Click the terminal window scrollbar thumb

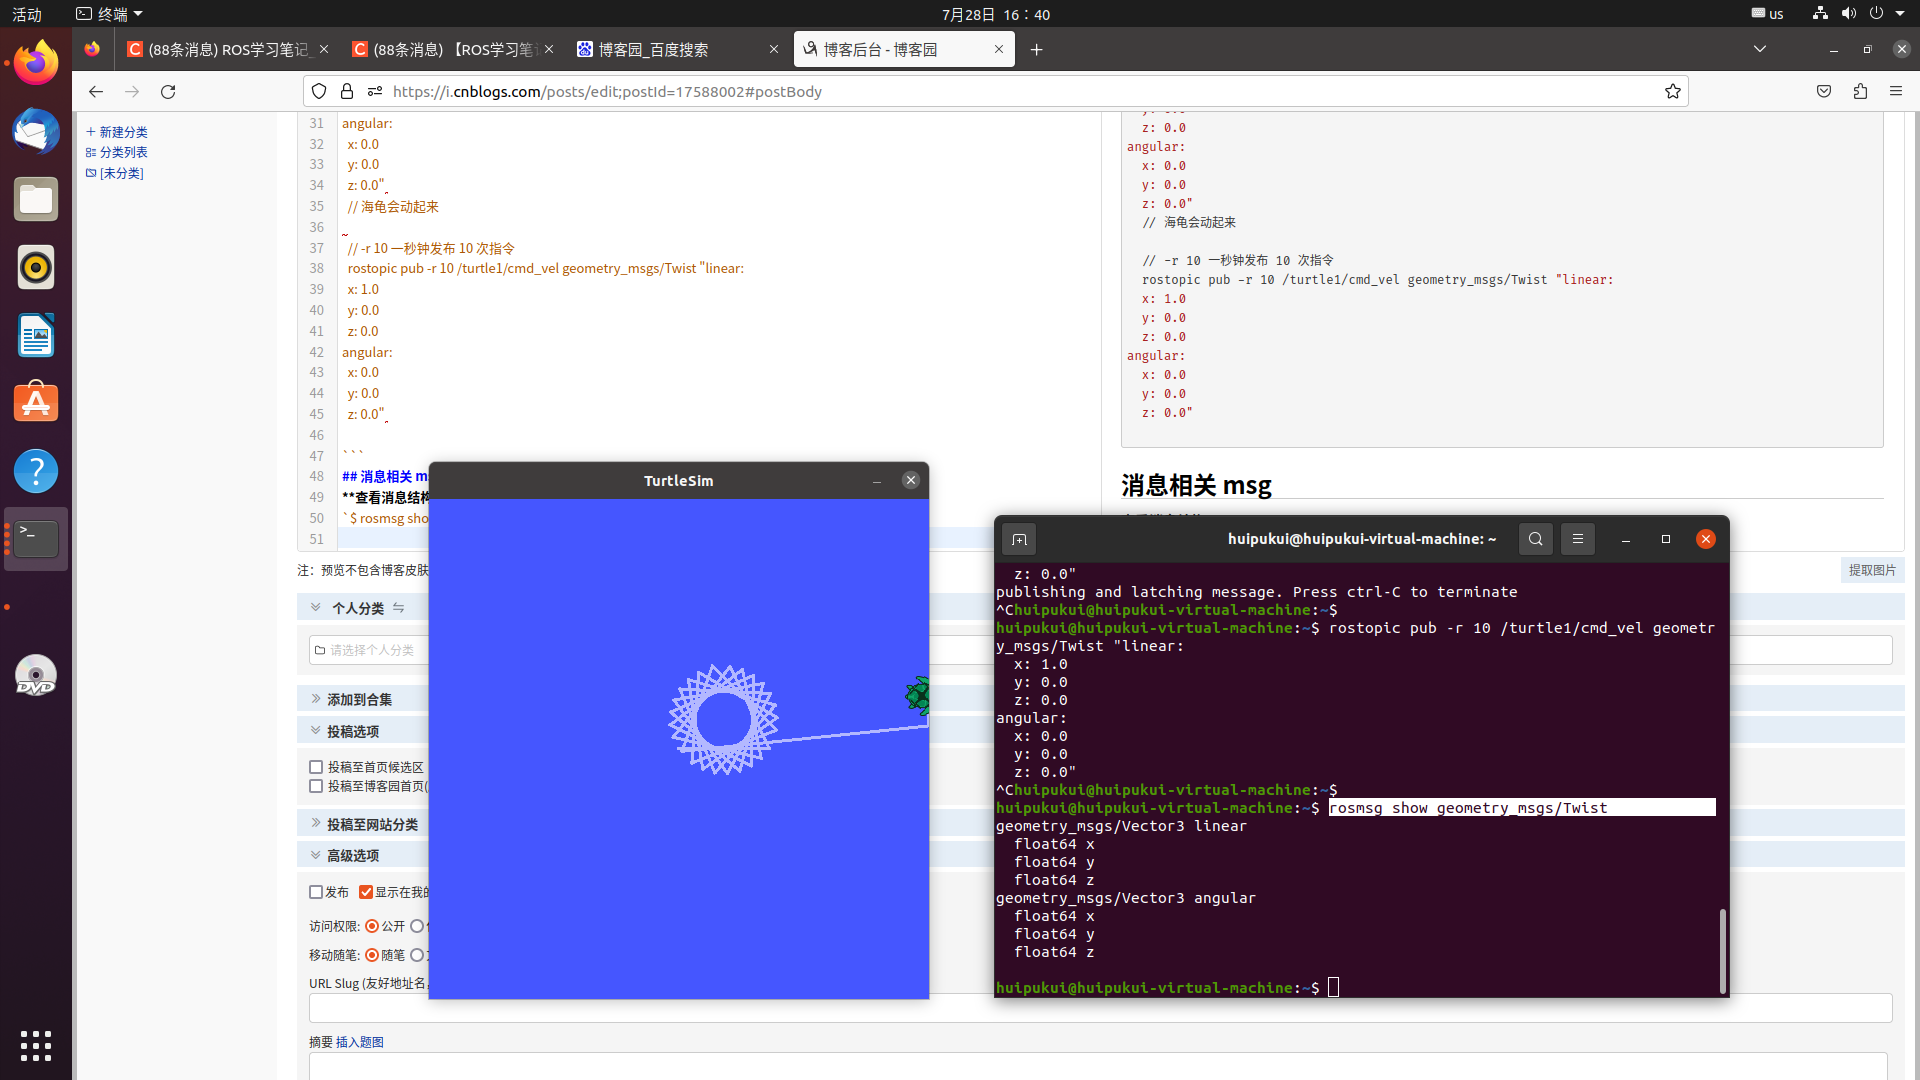click(x=1722, y=951)
